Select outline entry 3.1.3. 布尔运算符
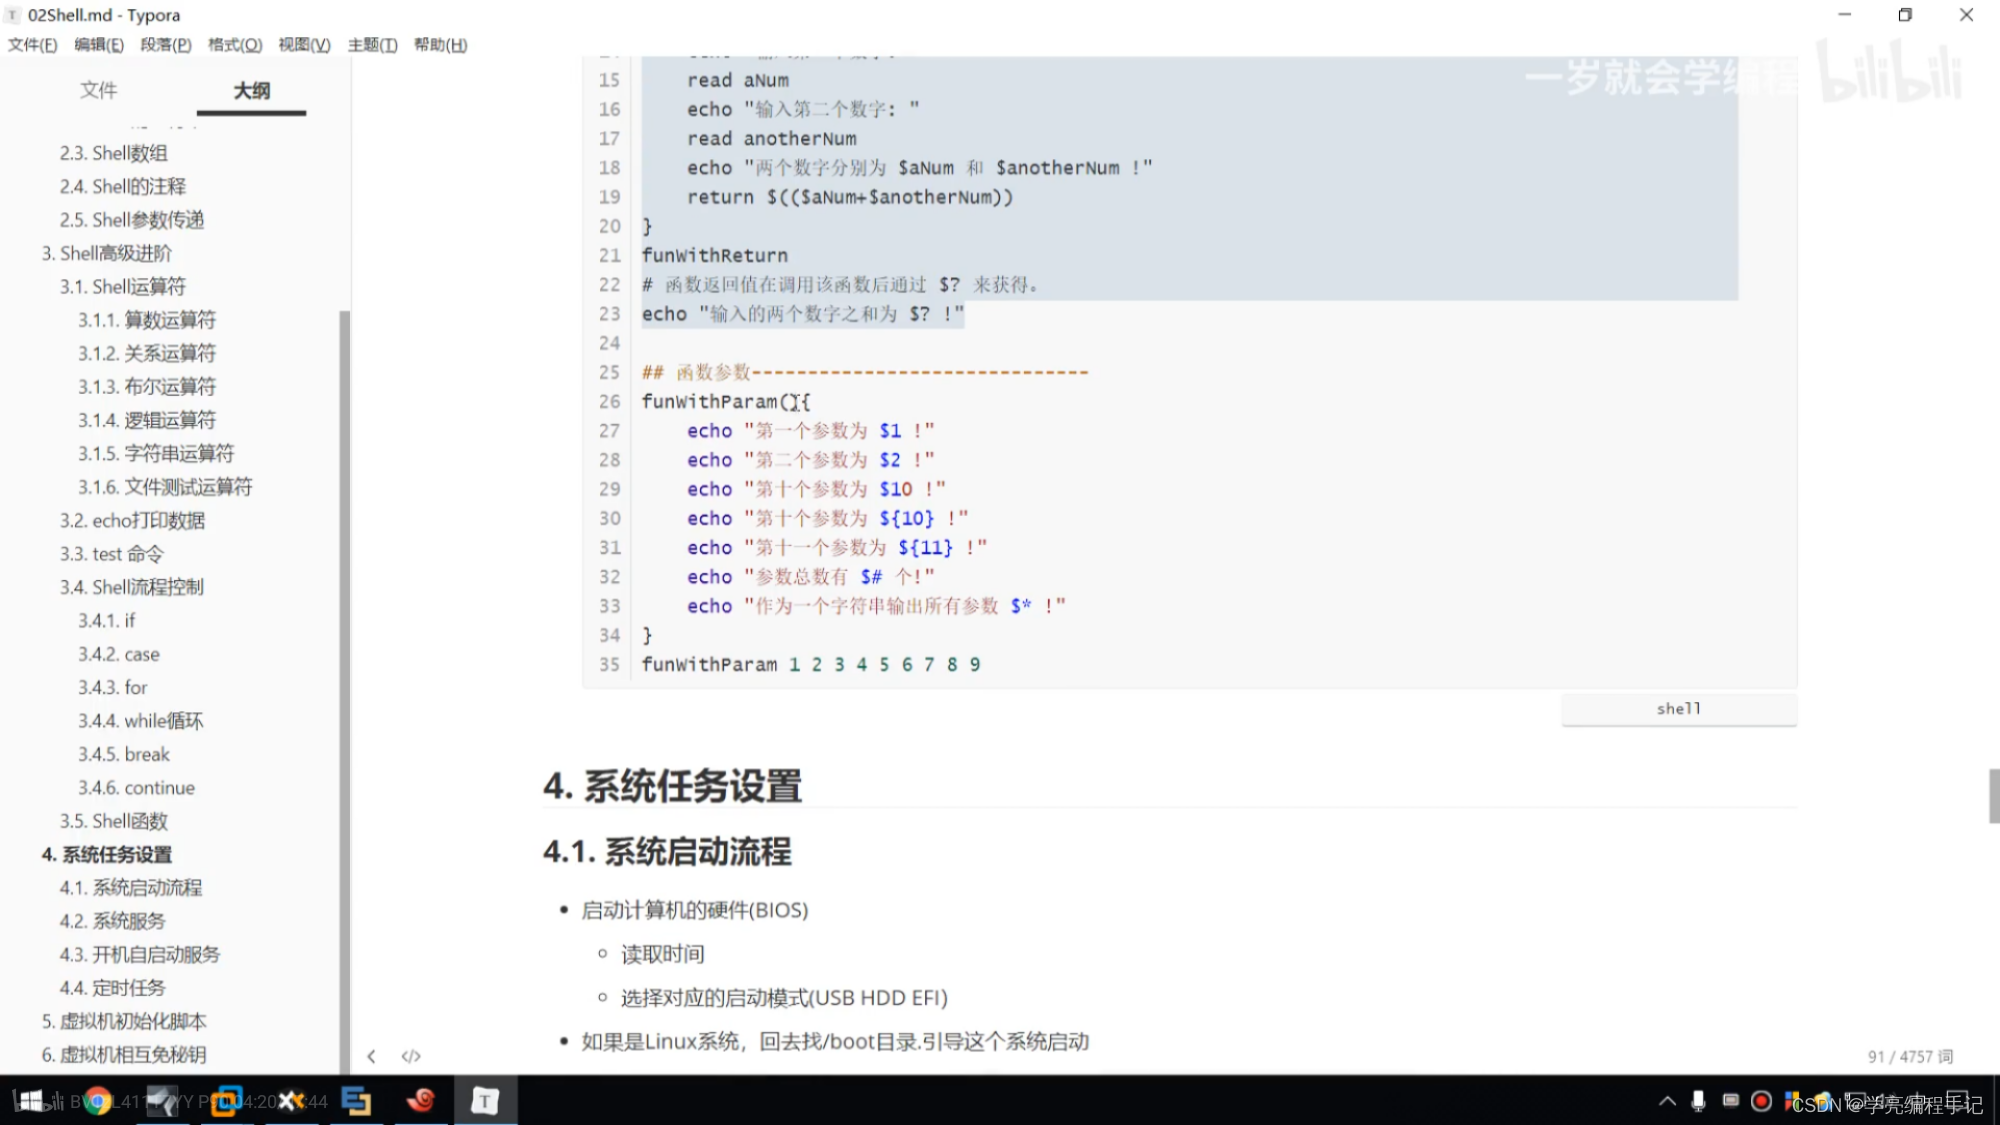Viewport: 2000px width, 1125px height. pos(147,387)
